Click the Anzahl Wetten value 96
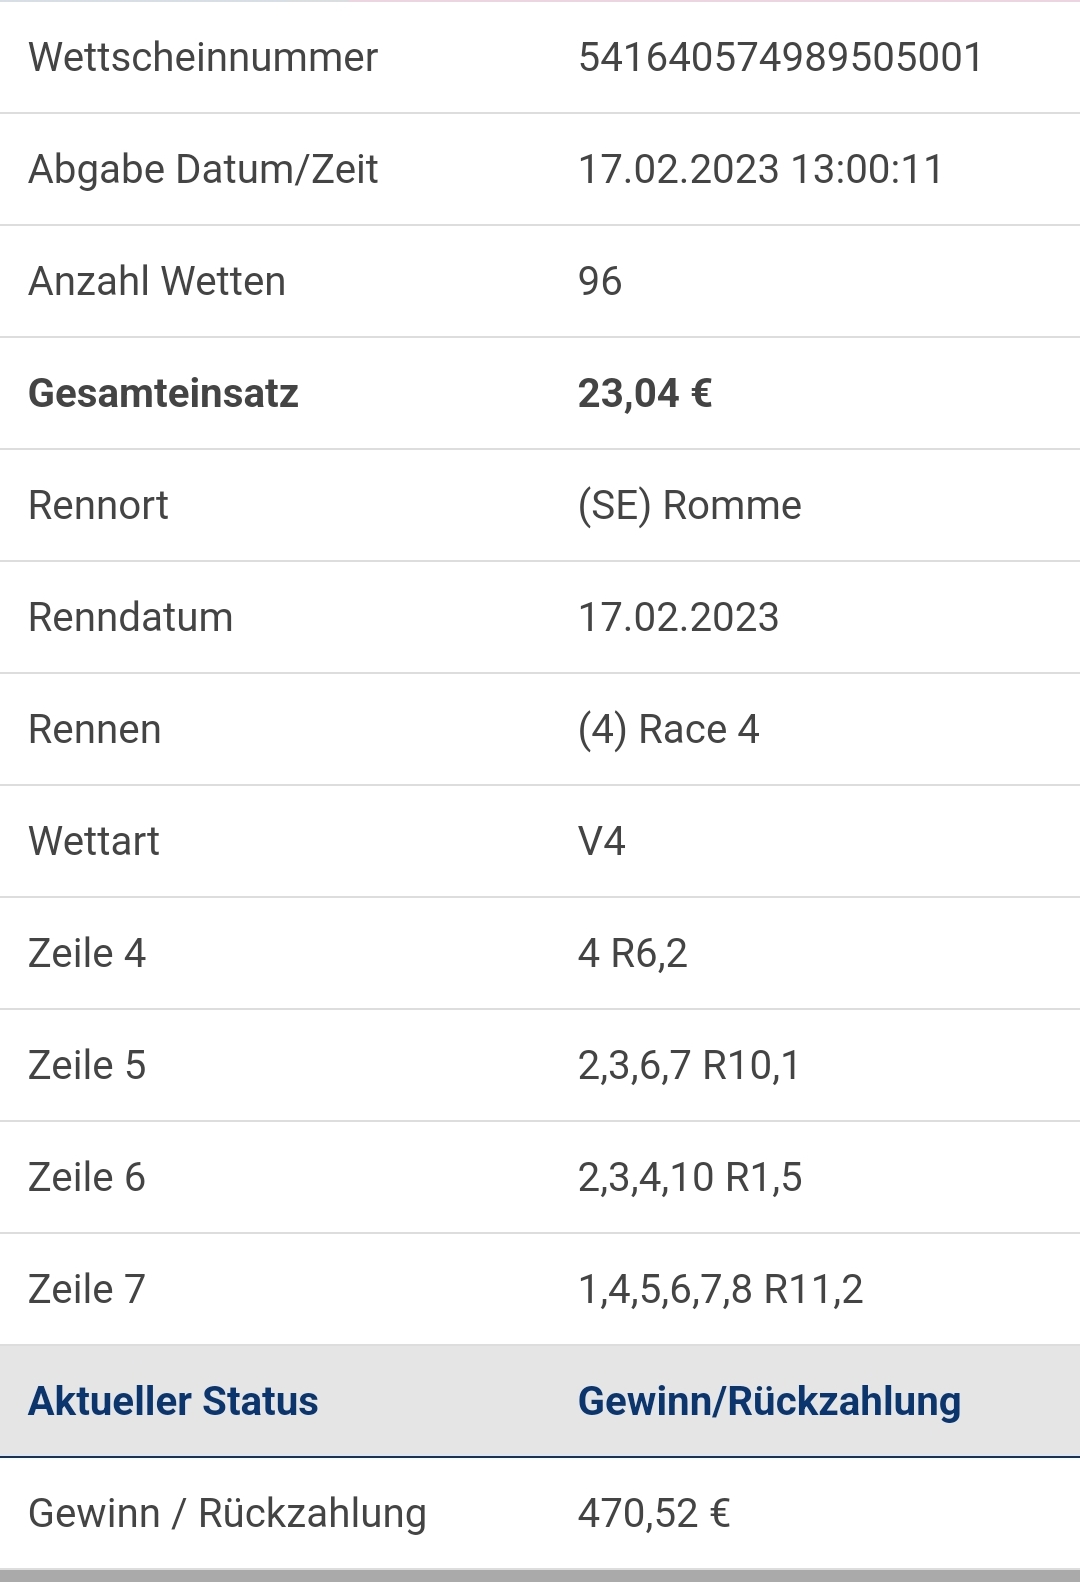The width and height of the screenshot is (1080, 1582). (600, 281)
